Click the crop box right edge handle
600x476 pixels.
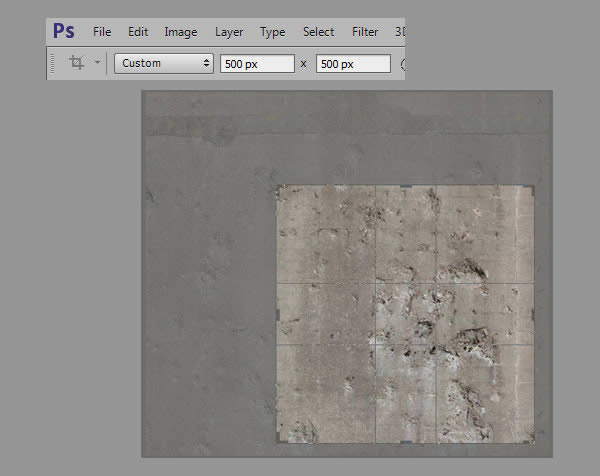(x=535, y=315)
